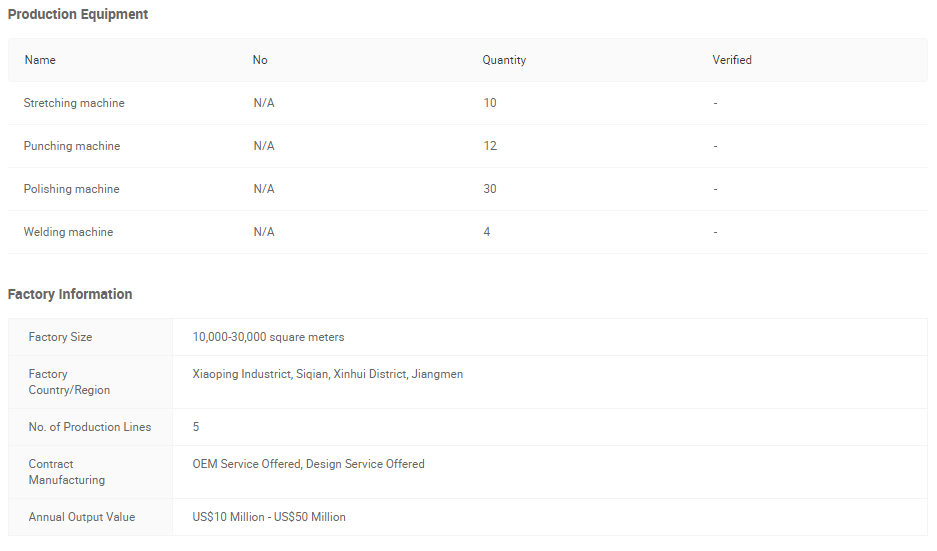937x551 pixels.
Task: Select the Contract Manufacturing label
Action: (x=66, y=472)
